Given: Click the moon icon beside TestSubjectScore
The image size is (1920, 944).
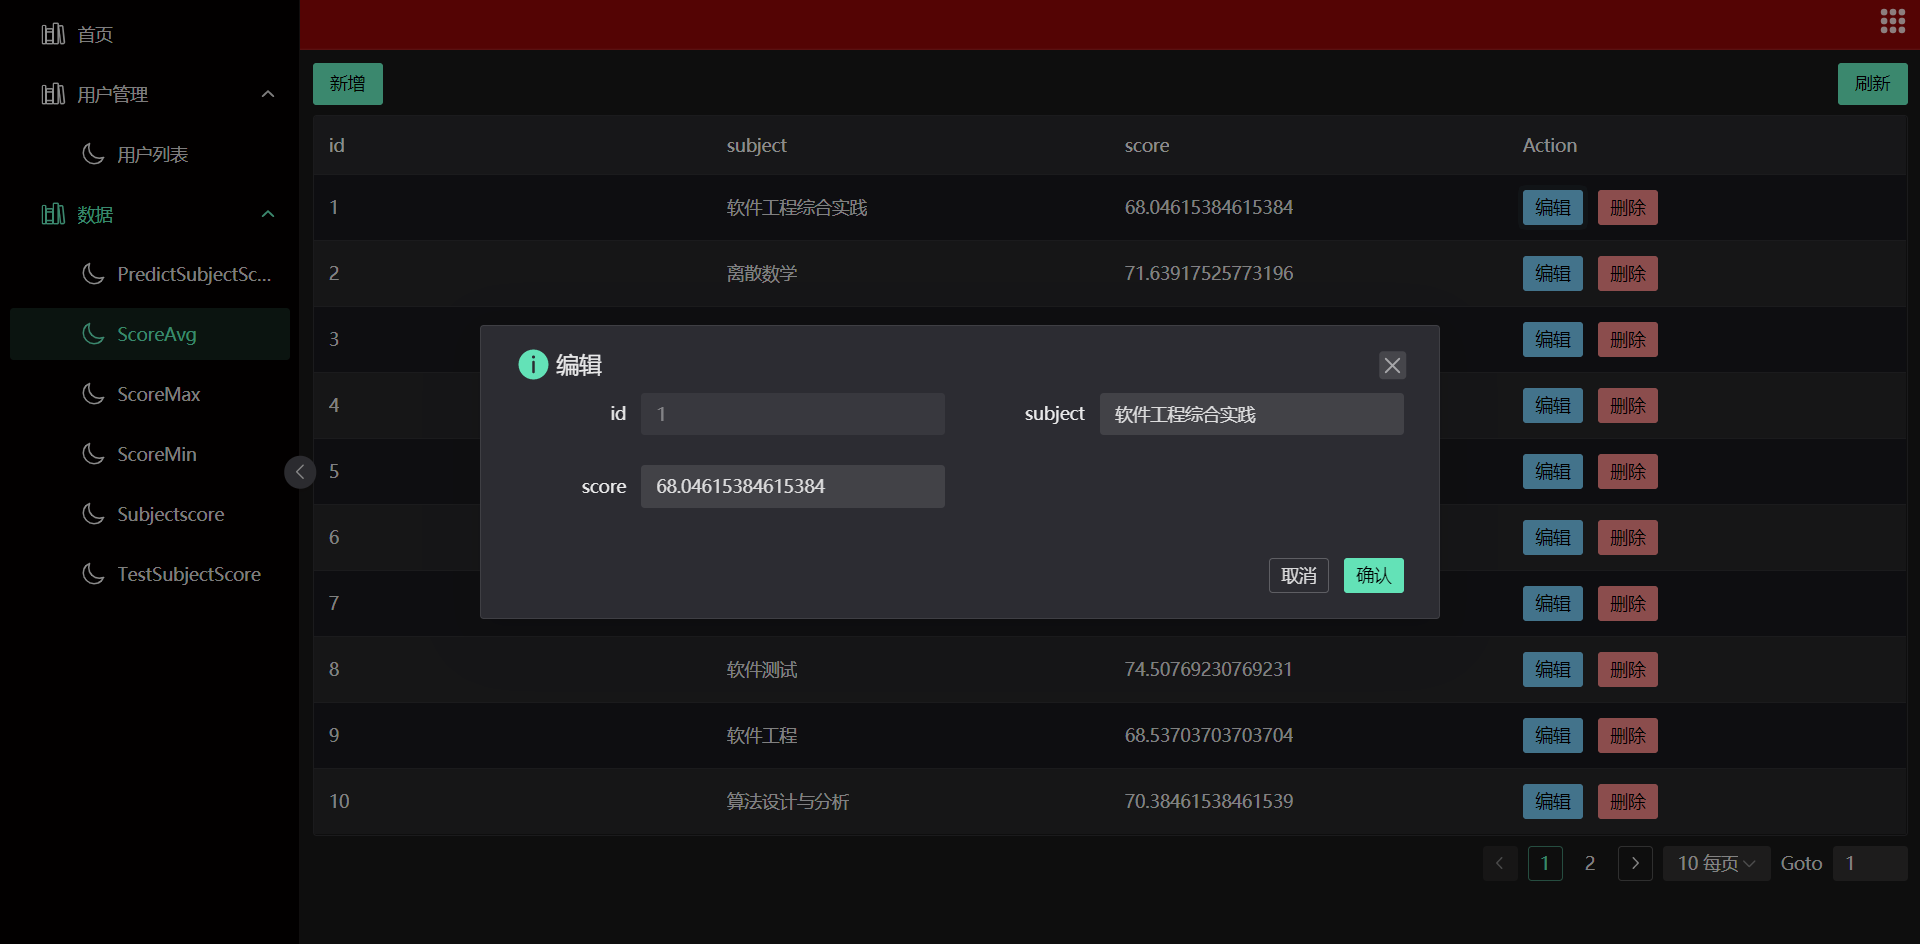Looking at the screenshot, I should pyautogui.click(x=93, y=574).
